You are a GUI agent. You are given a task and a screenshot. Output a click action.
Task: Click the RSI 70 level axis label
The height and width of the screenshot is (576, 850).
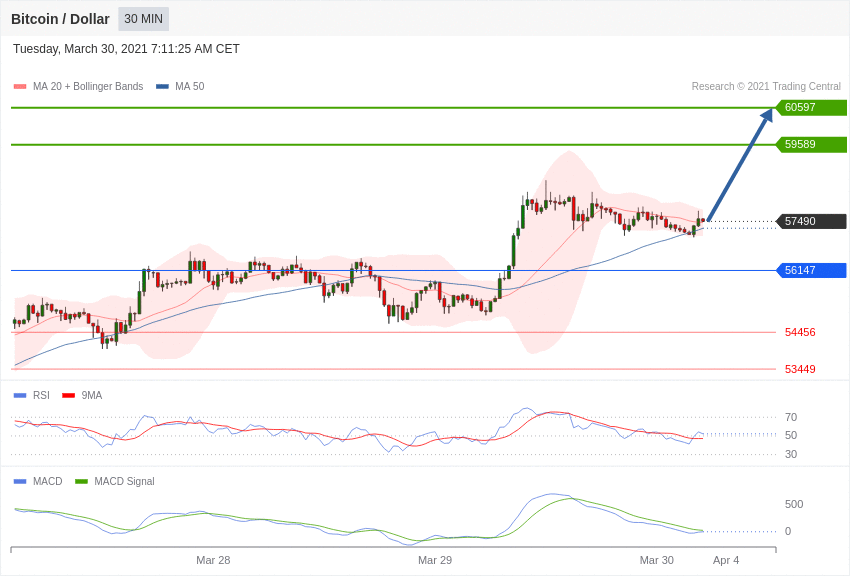pyautogui.click(x=791, y=417)
